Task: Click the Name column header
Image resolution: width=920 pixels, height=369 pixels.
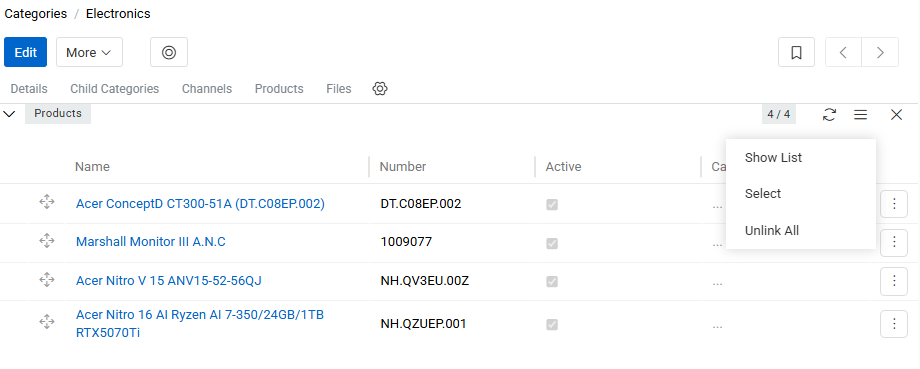Action: pyautogui.click(x=92, y=167)
